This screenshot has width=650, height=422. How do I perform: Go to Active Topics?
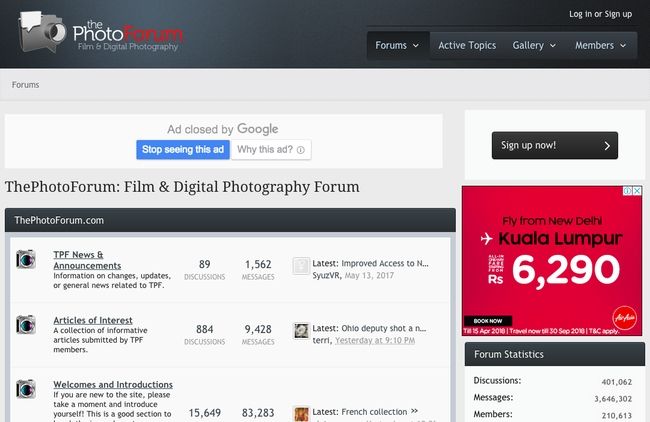tap(467, 45)
